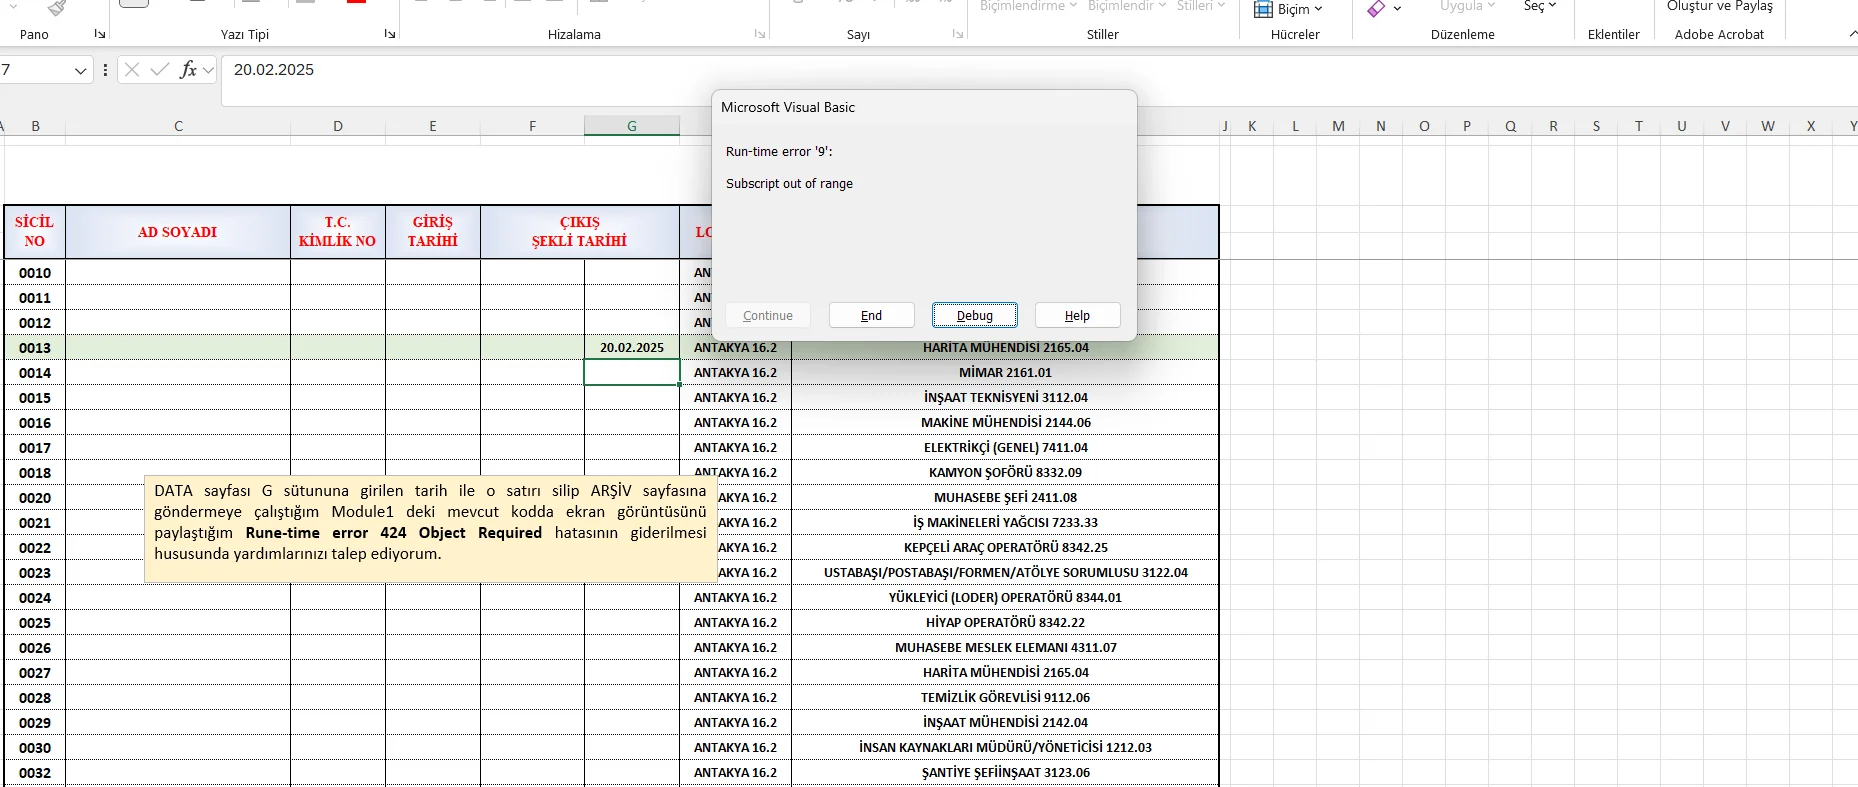Click the MAKİNE MÜHENDİSİ 2144.06 cell

[x=1005, y=422]
